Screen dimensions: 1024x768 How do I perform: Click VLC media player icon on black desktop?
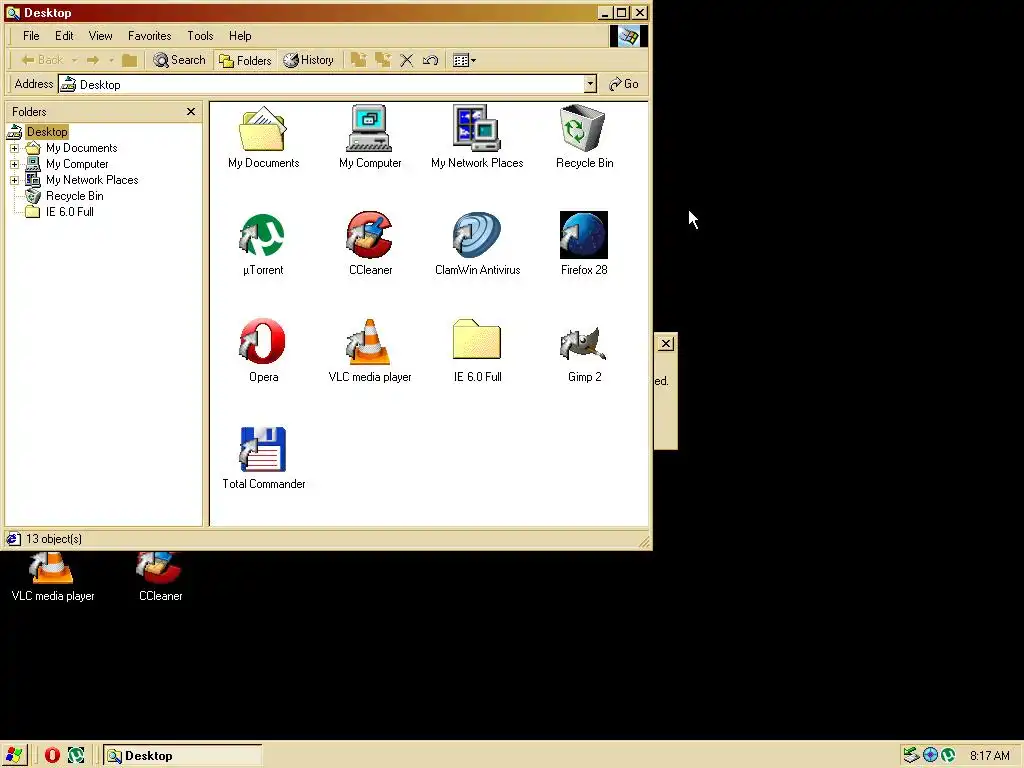52,577
